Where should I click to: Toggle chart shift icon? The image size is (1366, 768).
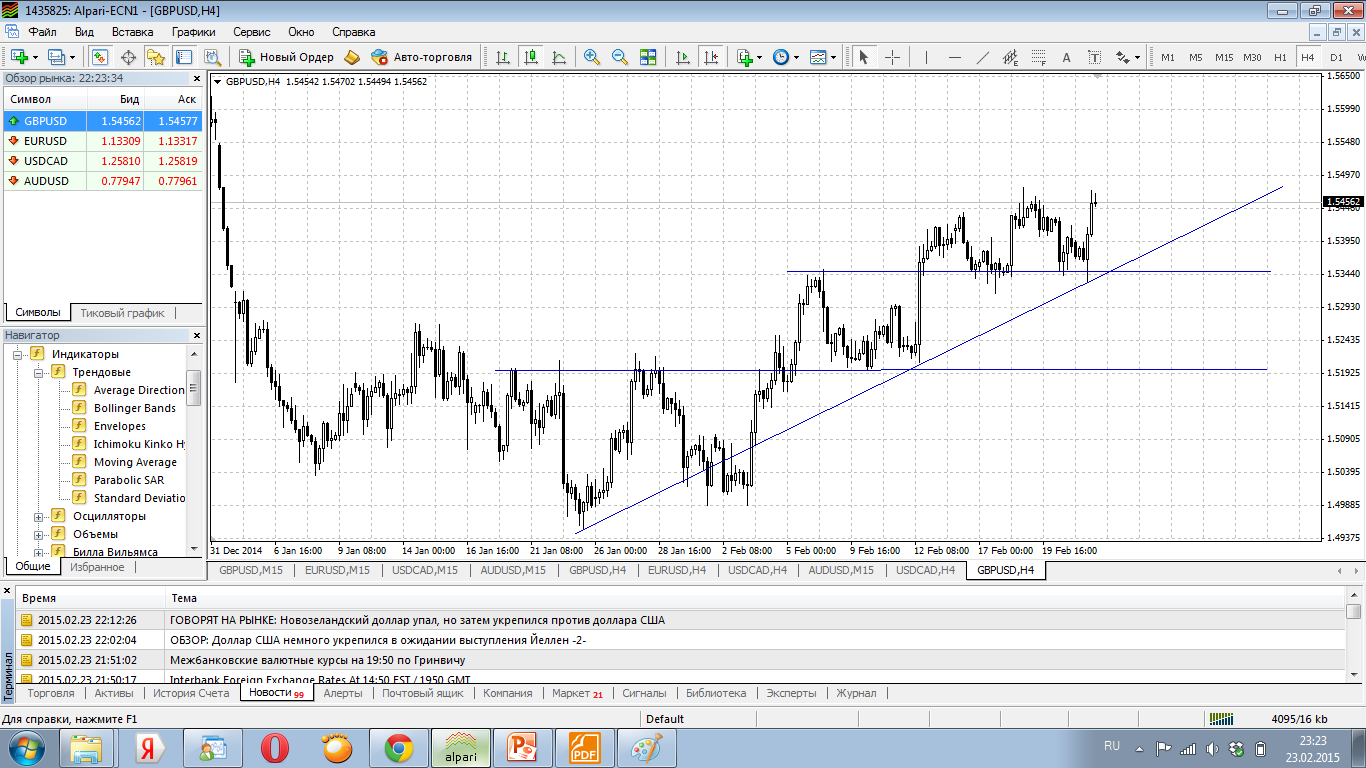click(711, 57)
